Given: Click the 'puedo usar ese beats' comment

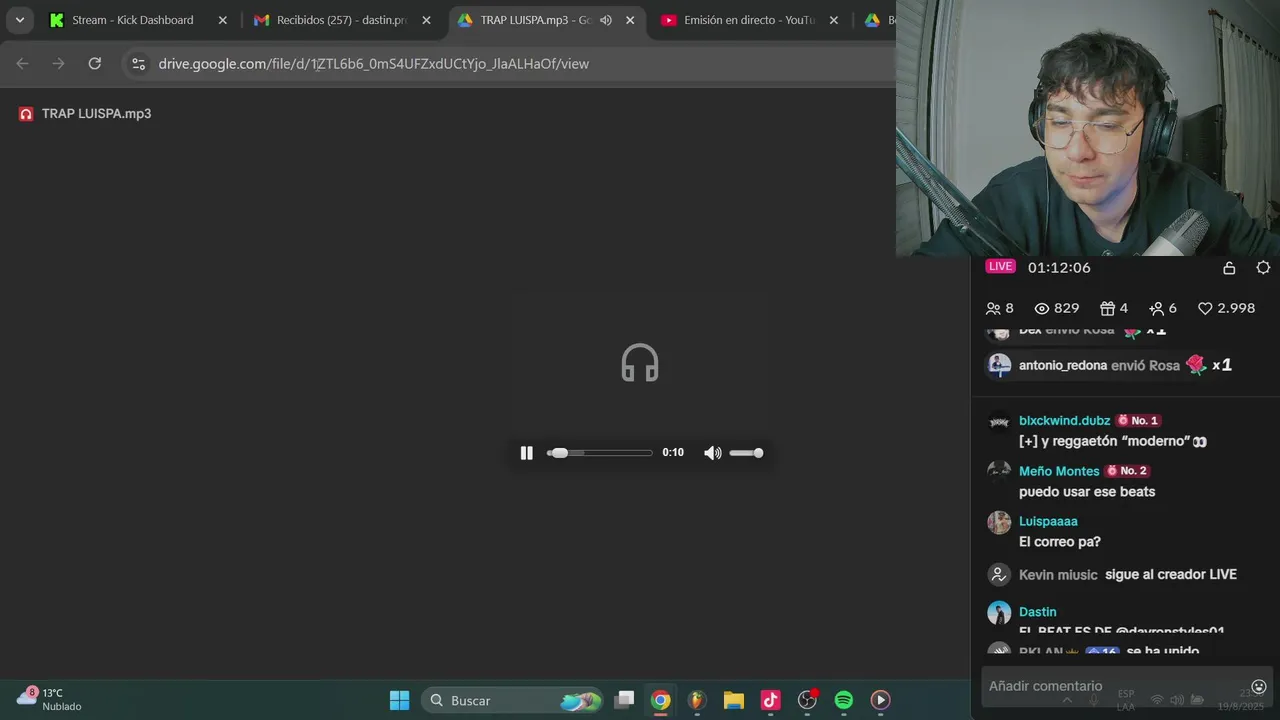Looking at the screenshot, I should 1087,492.
